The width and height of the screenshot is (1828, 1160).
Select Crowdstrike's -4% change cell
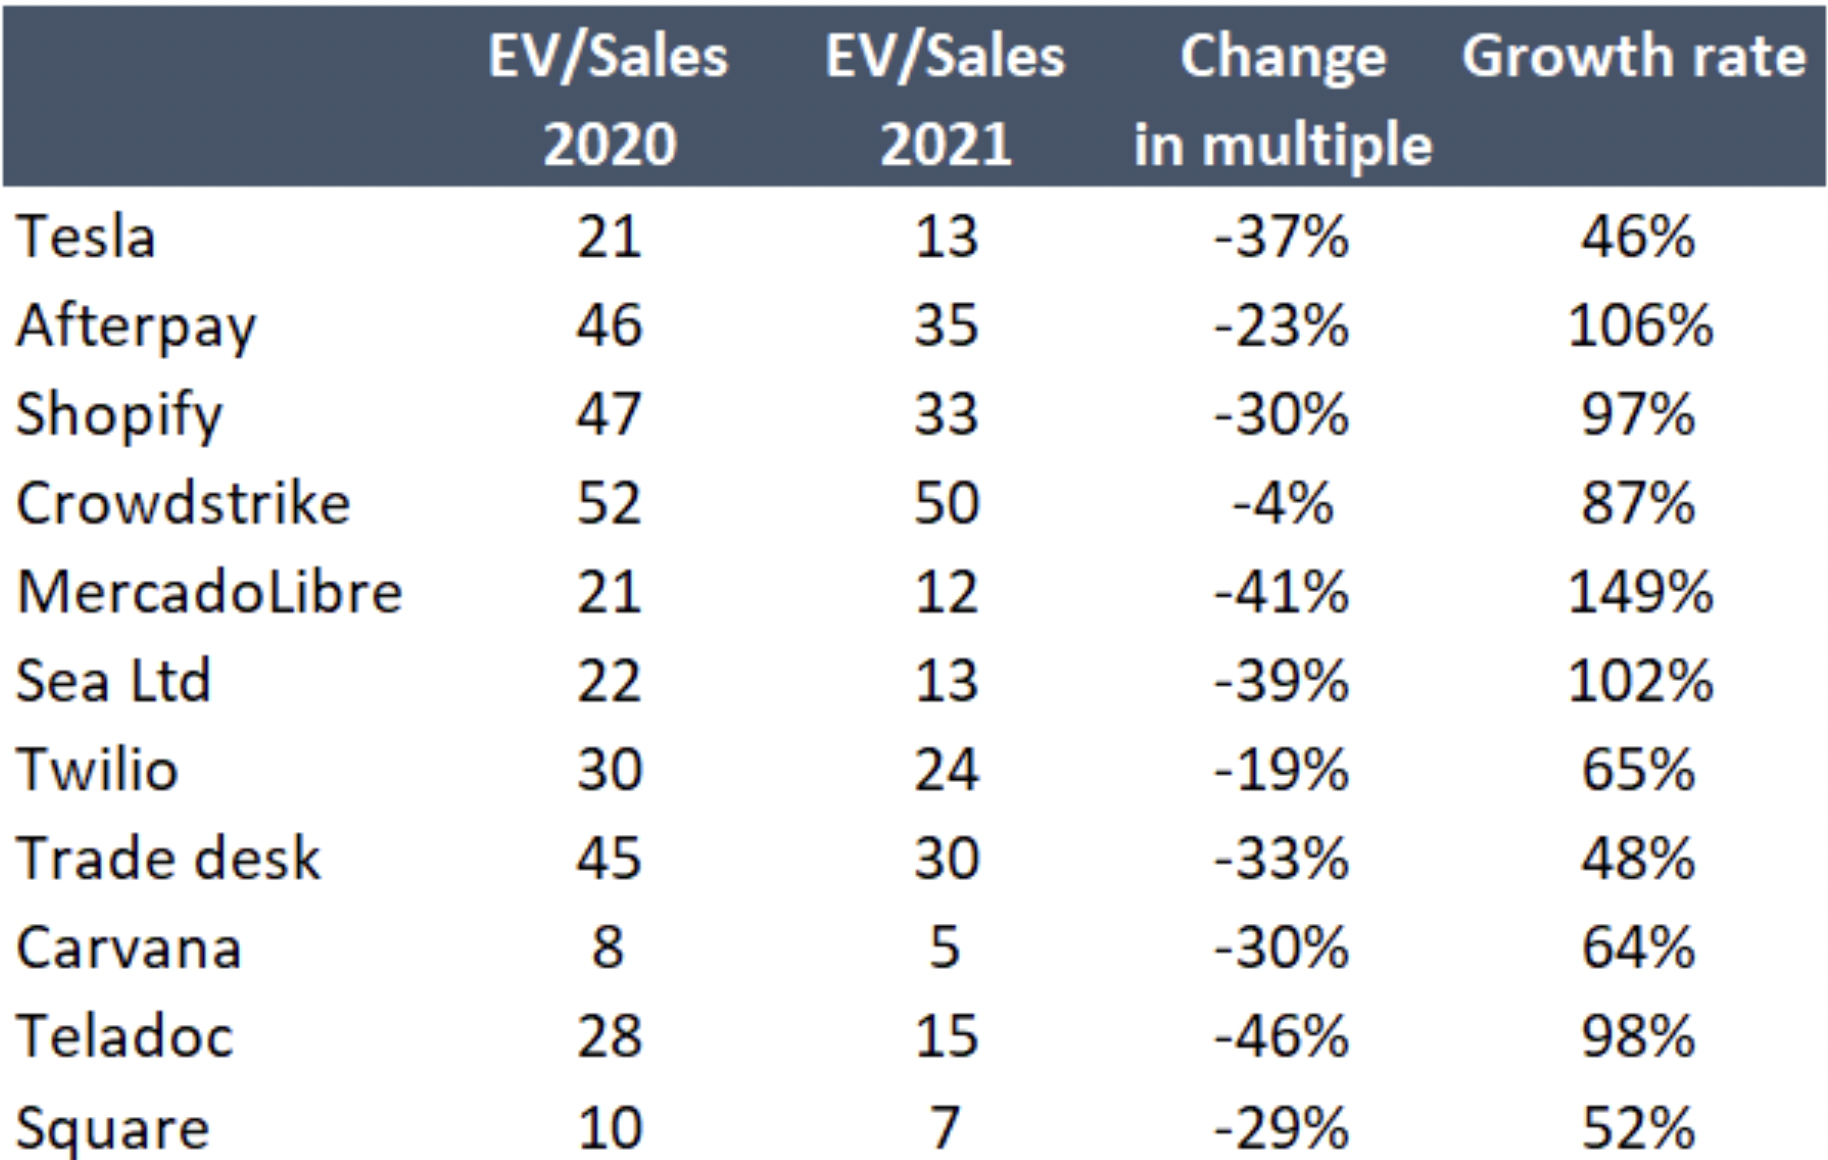click(1283, 503)
